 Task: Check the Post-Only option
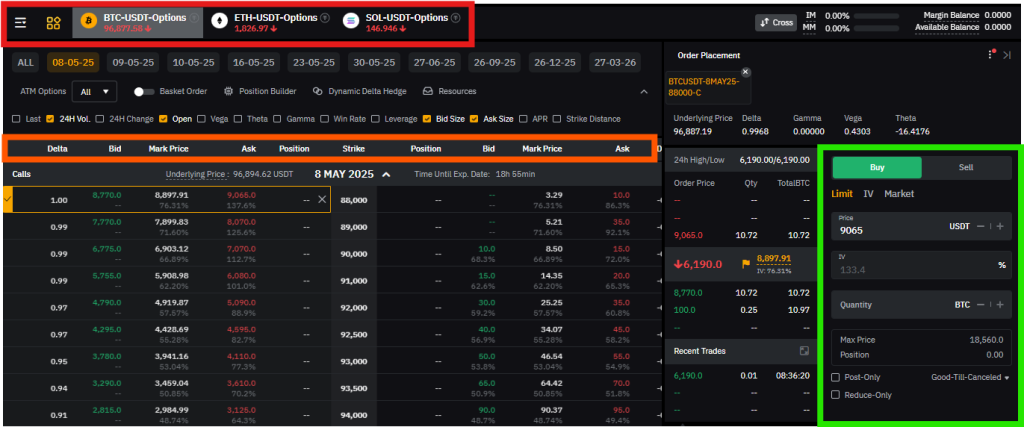835,377
